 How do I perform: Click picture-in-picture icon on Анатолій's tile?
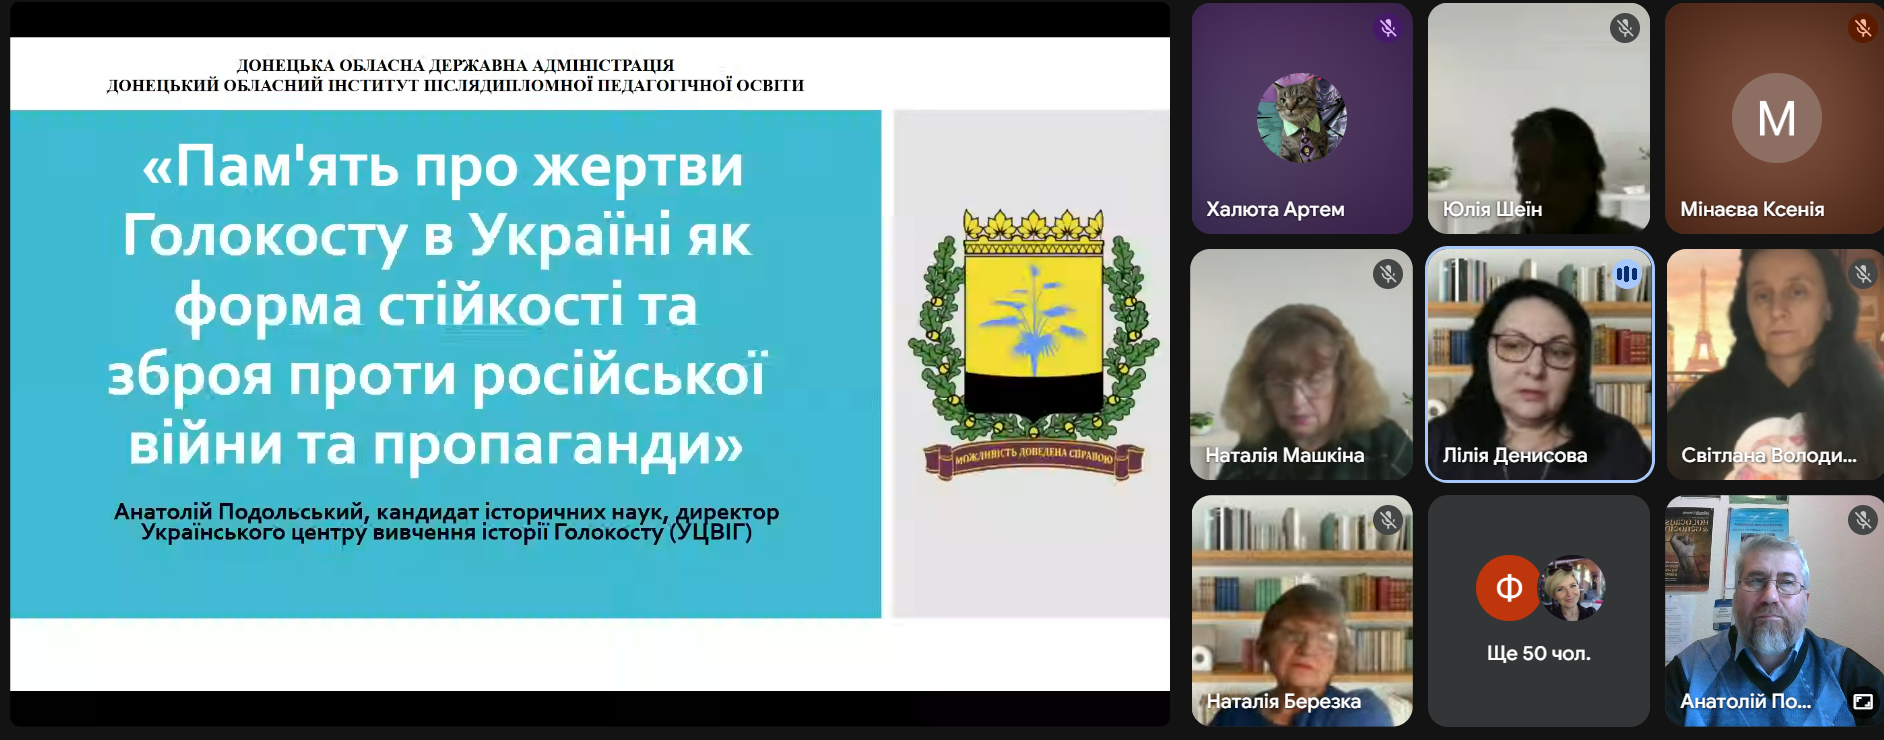pyautogui.click(x=1863, y=702)
